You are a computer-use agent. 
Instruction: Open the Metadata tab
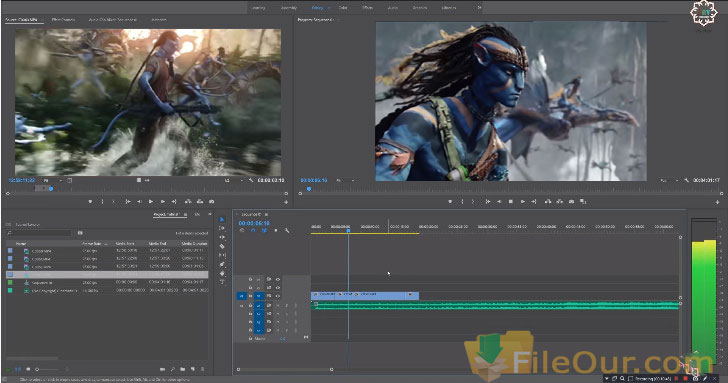(x=159, y=20)
